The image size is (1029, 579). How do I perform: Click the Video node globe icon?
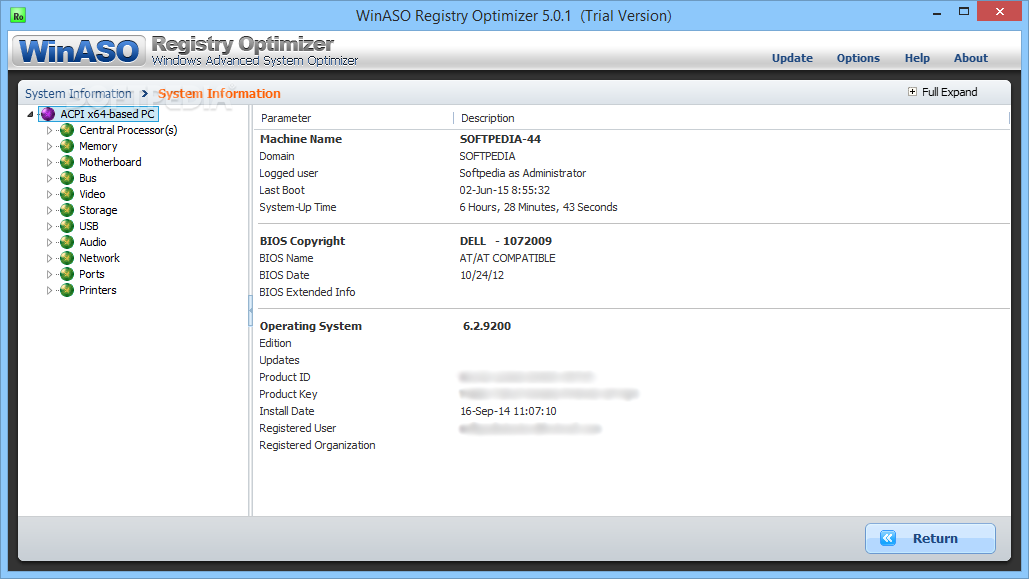tap(67, 194)
